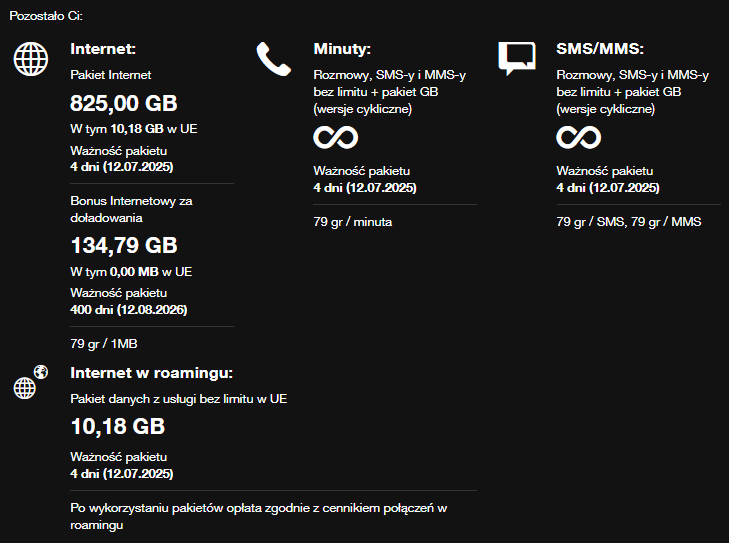Select the "SMS/MMS:" section heading
Screen dimensions: 729x543
600,48
